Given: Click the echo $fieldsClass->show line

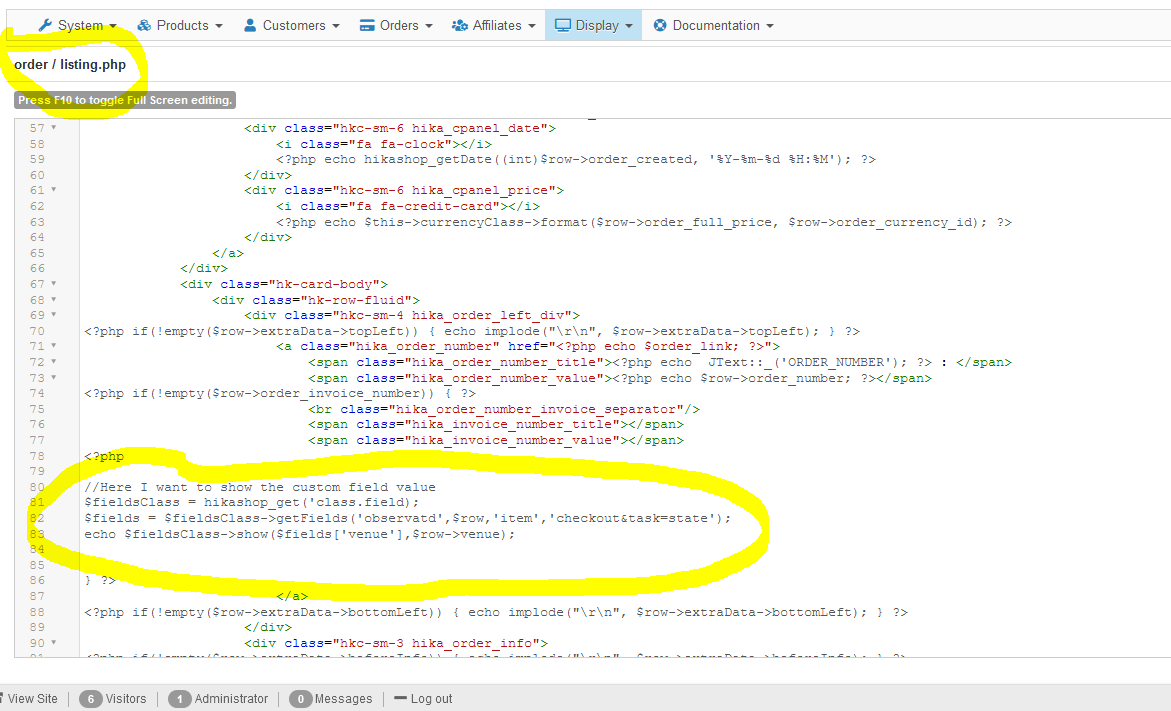Looking at the screenshot, I should tap(299, 534).
